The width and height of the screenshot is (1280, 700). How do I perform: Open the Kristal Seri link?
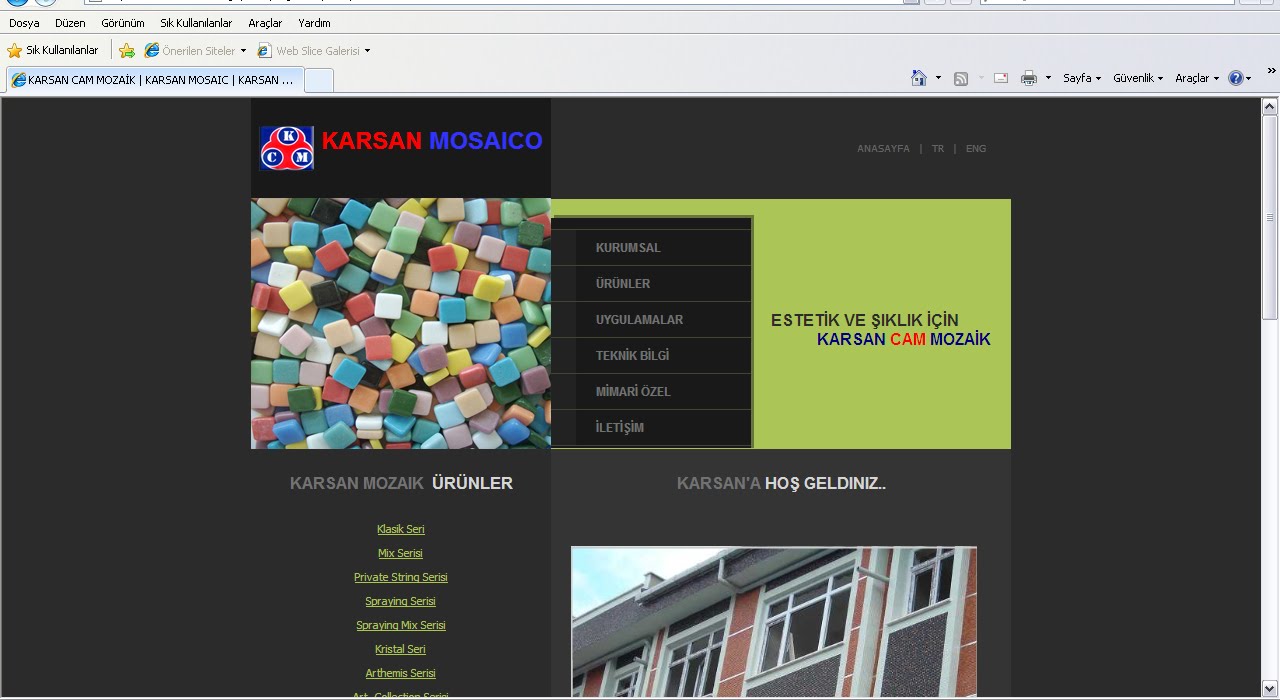pyautogui.click(x=401, y=649)
